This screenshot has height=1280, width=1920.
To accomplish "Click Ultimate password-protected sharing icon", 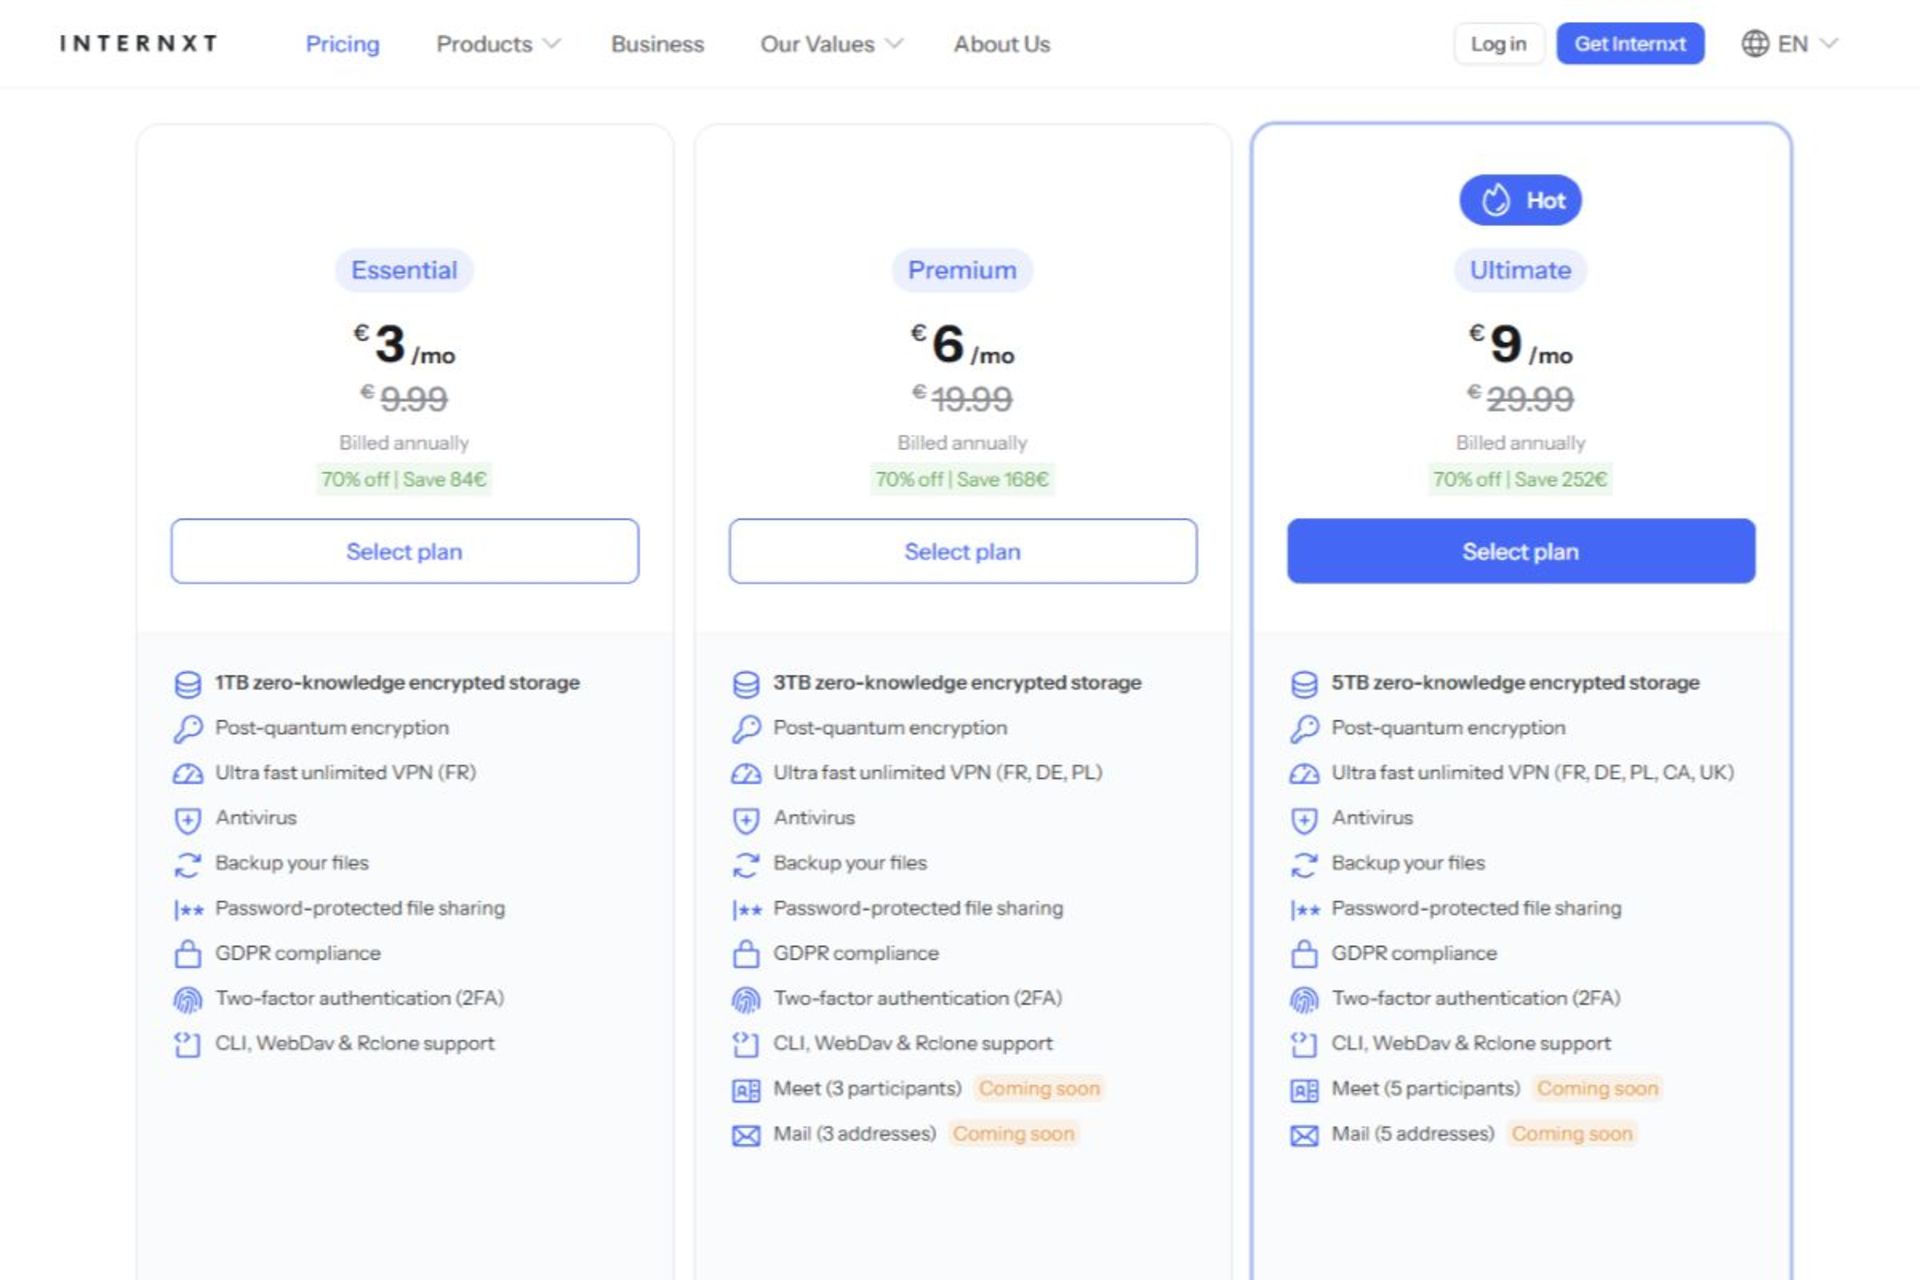I will [1304, 910].
